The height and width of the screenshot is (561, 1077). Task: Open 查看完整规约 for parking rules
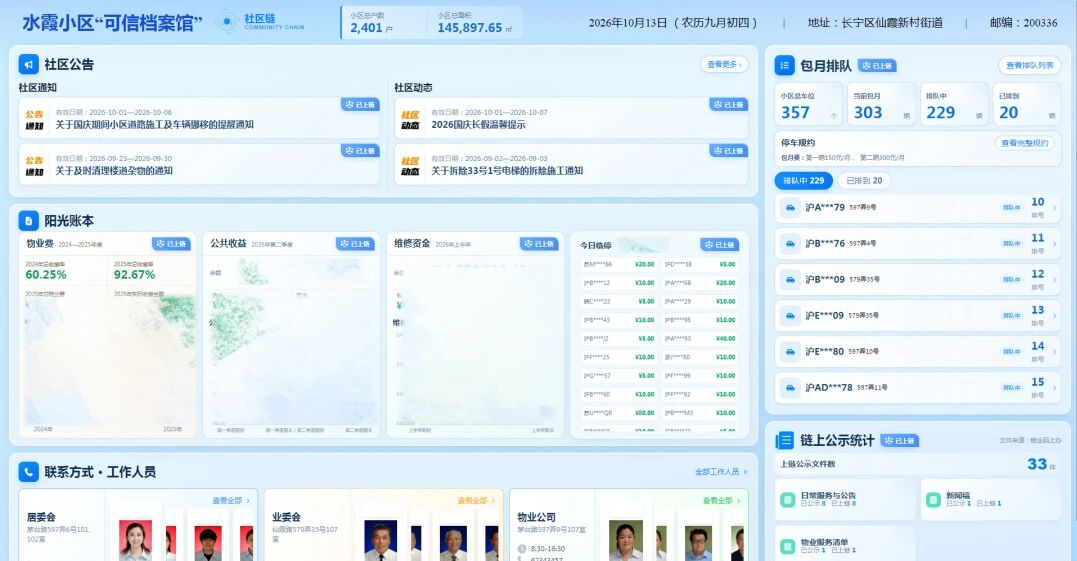1025,143
